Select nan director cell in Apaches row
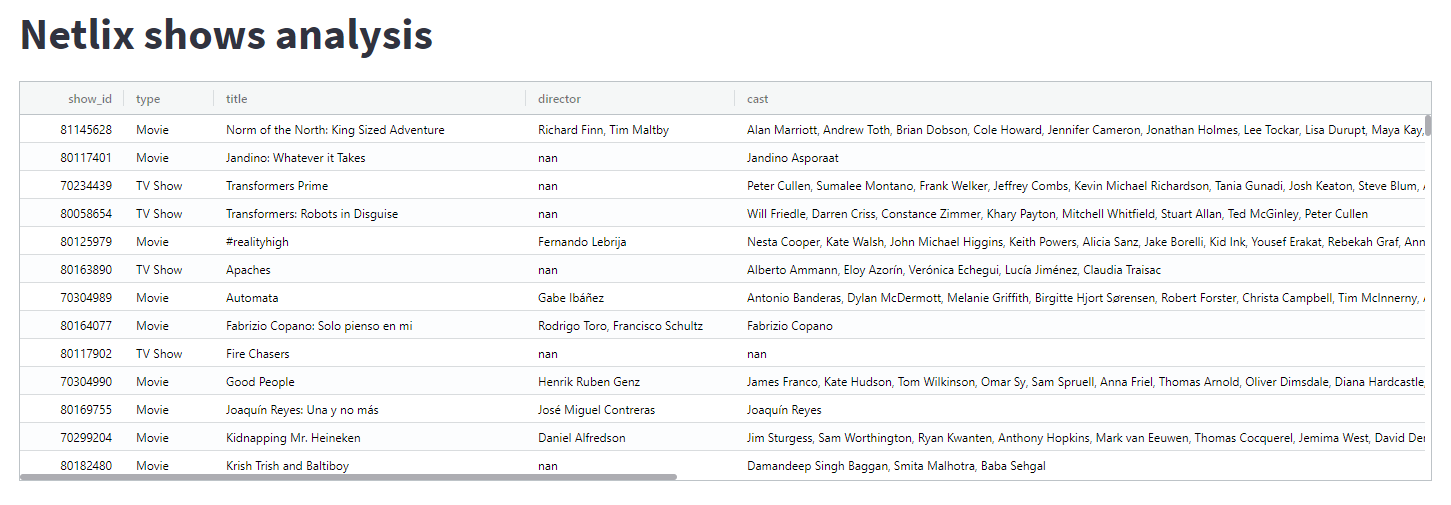This screenshot has width=1451, height=505. click(x=630, y=270)
